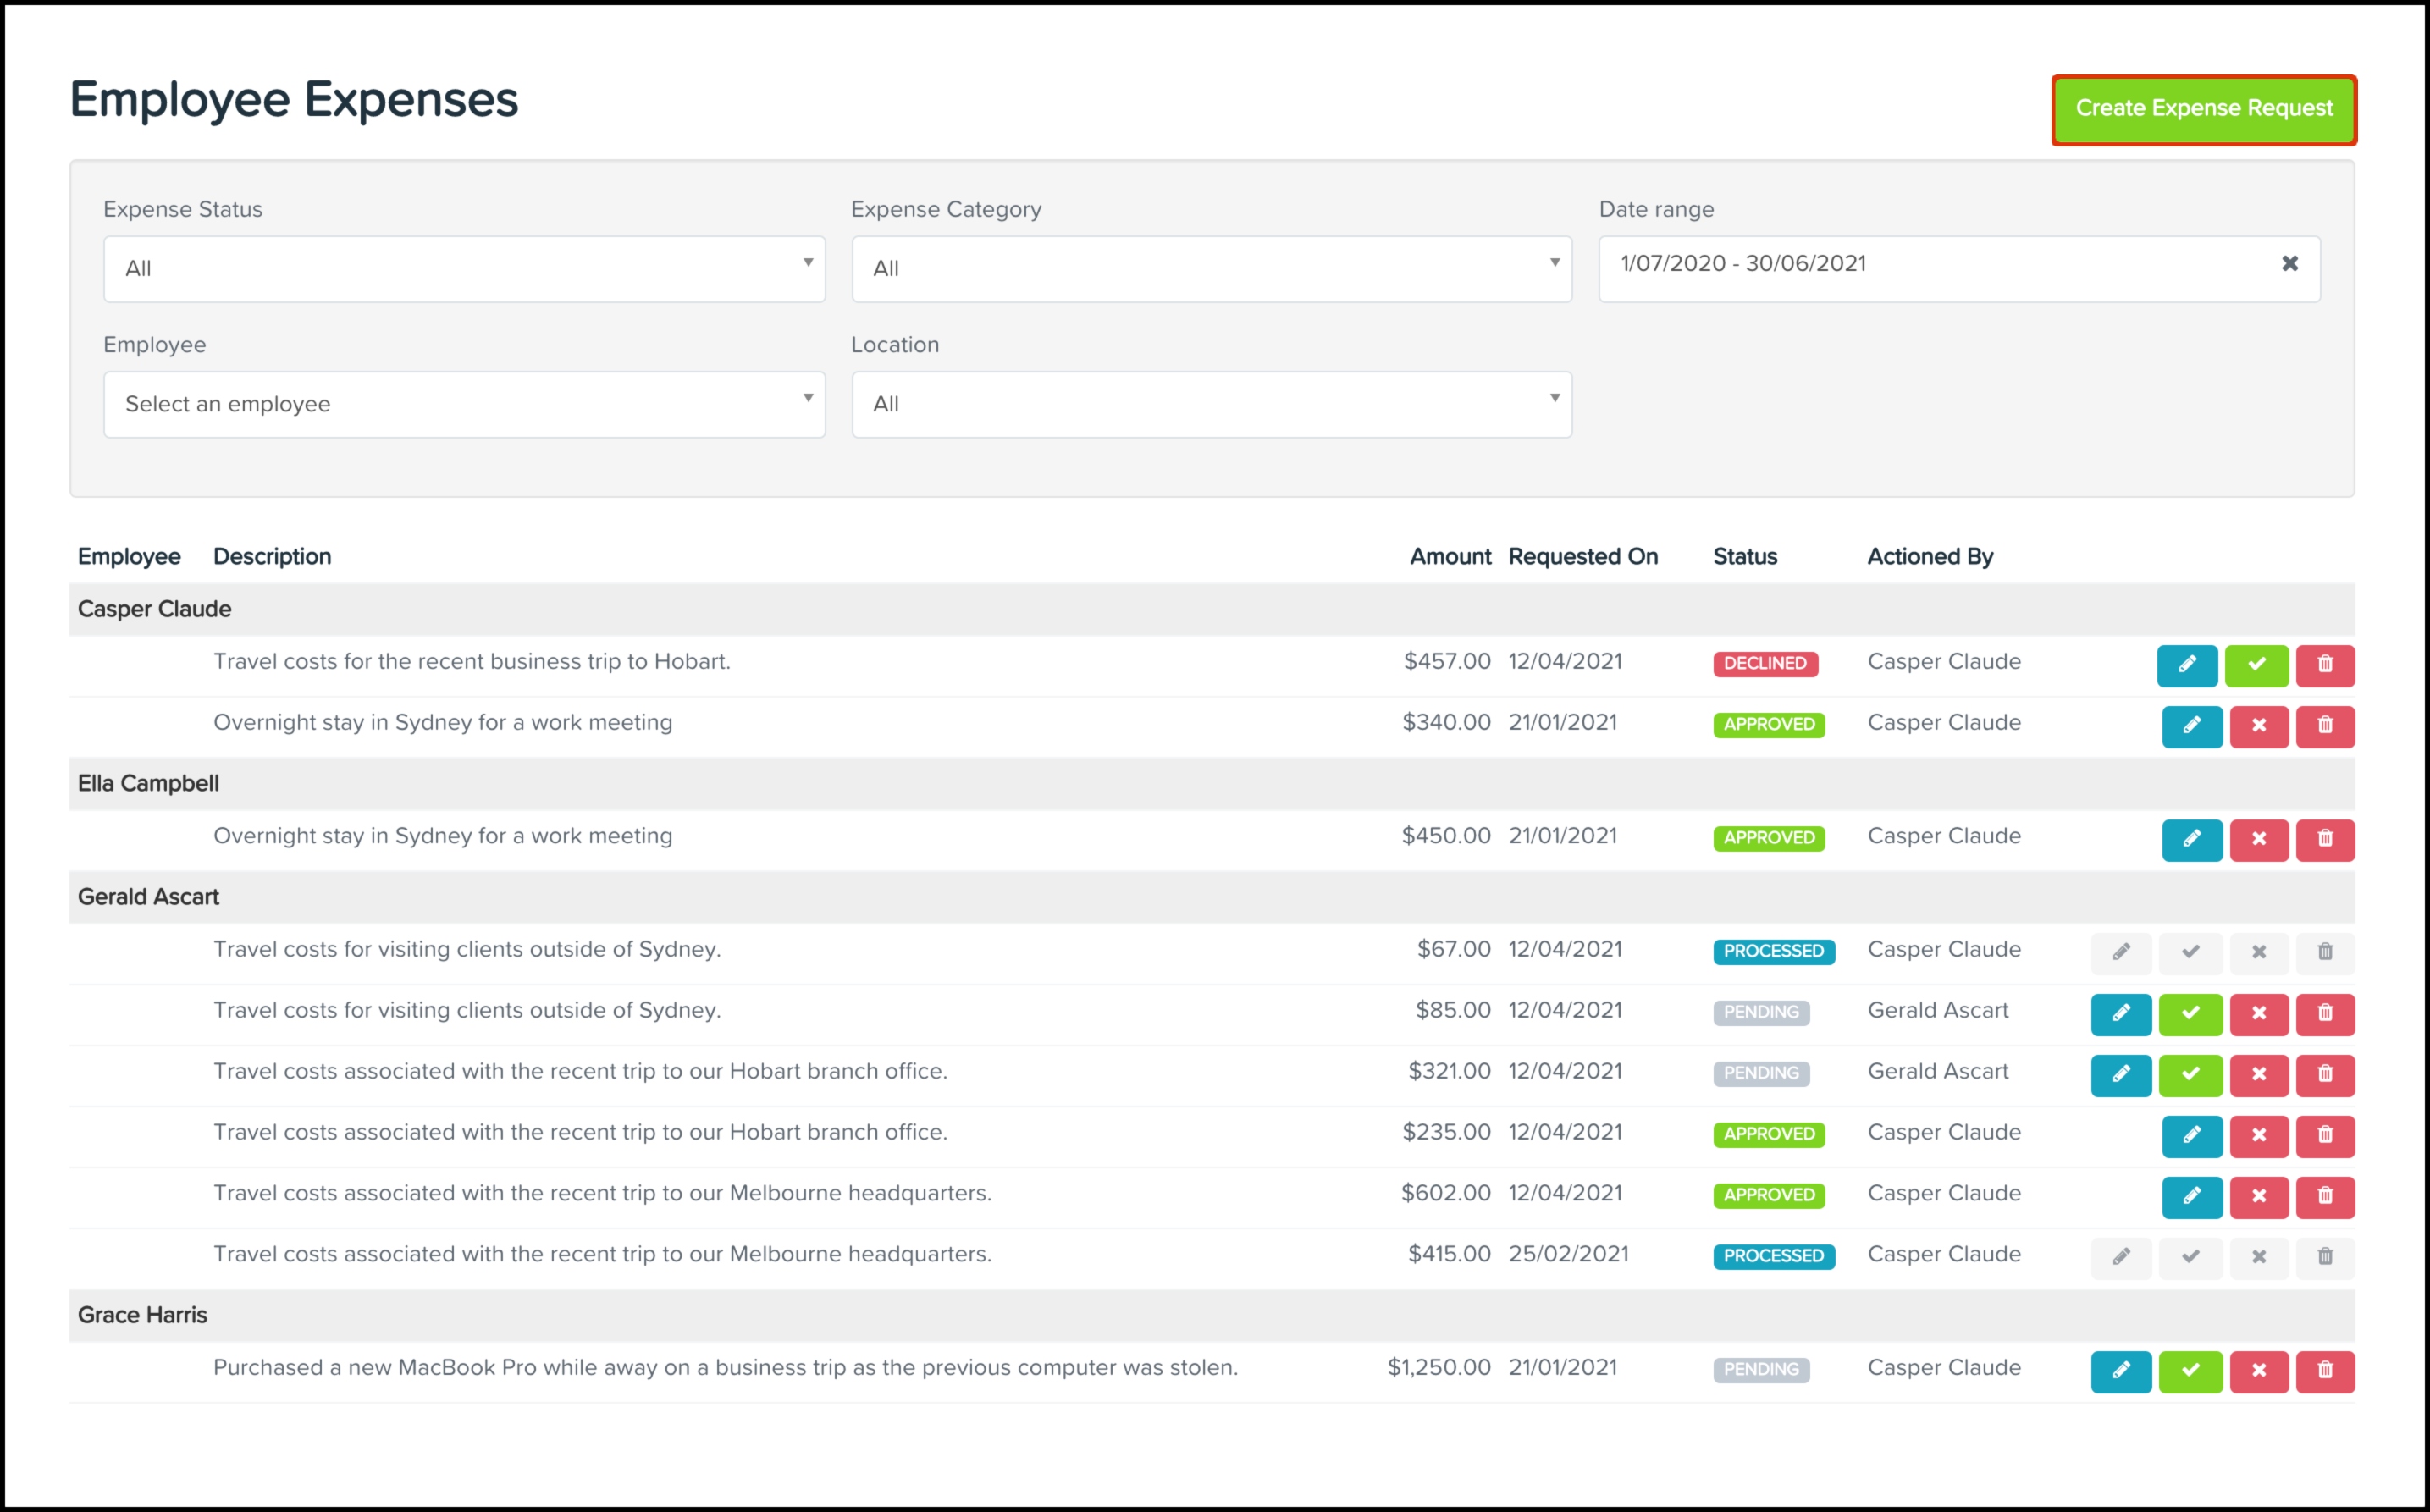Open the Select an employee dropdown
2430x1512 pixels.
click(x=464, y=404)
